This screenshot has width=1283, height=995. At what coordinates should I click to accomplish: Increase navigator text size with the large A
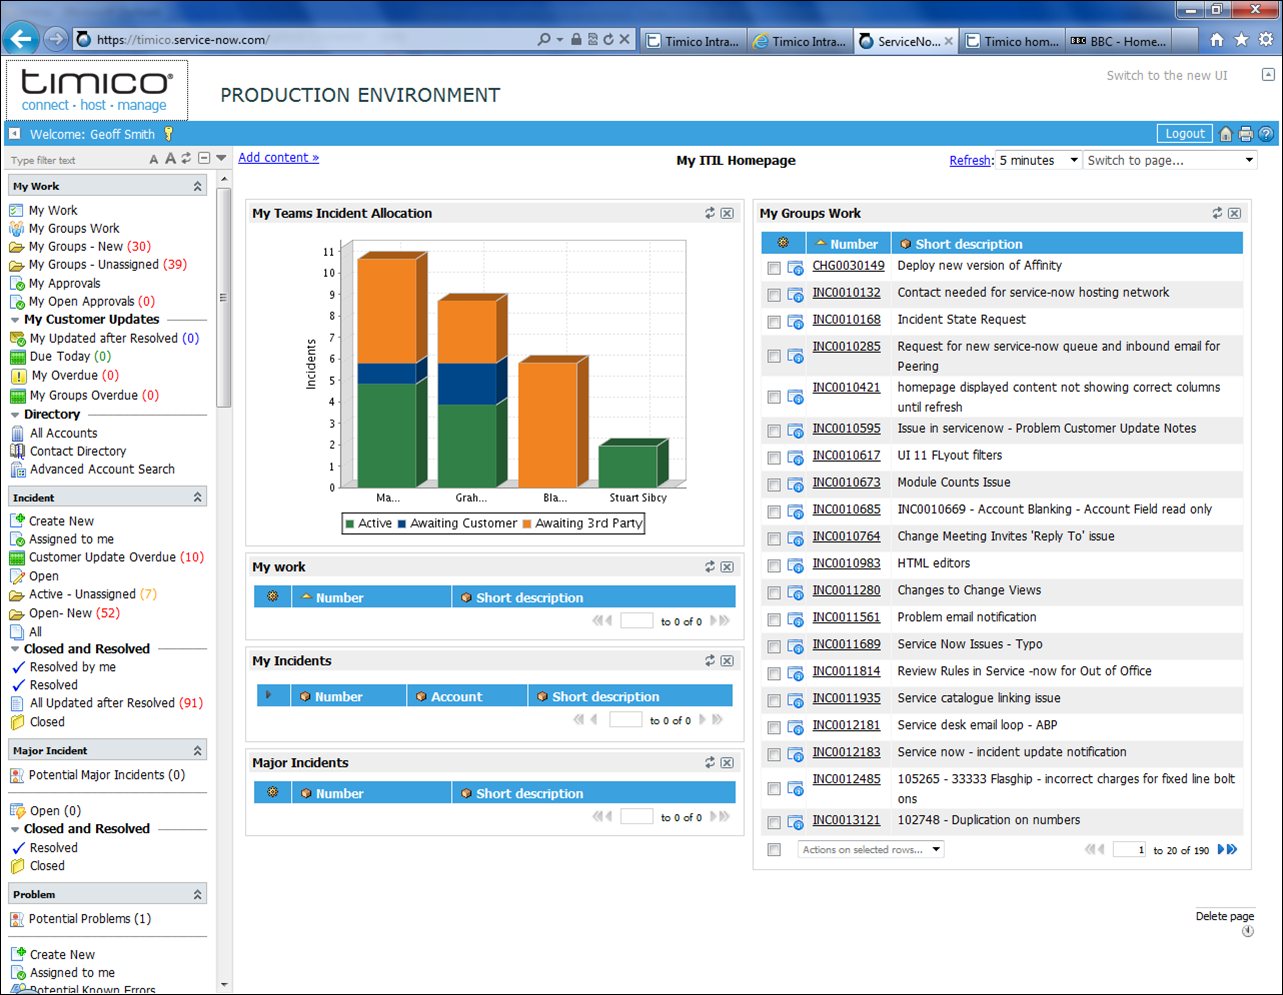170,159
